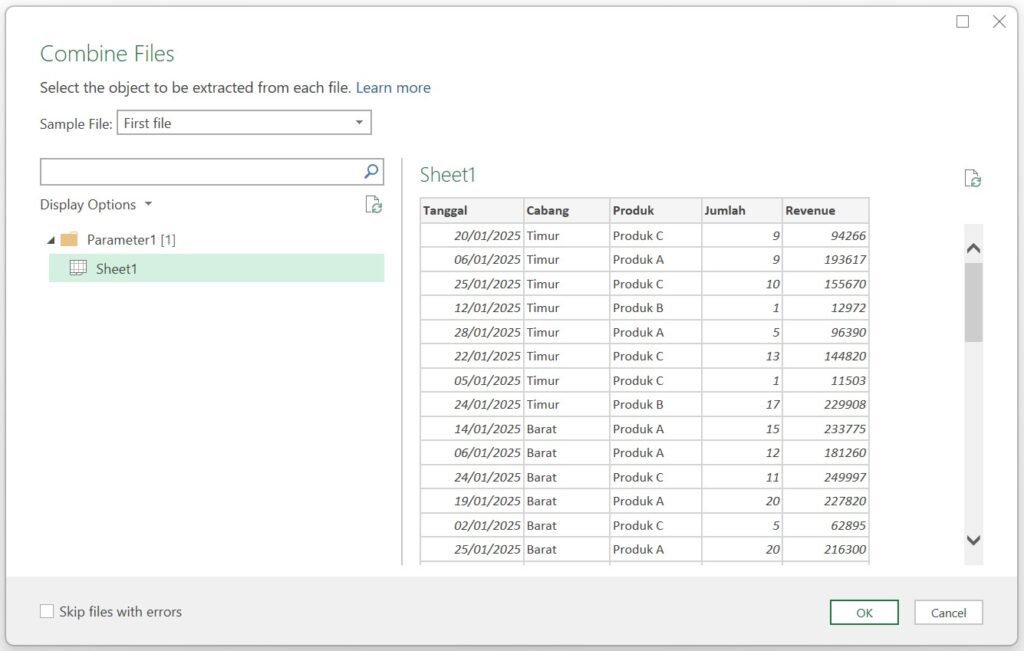Viewport: 1024px width, 651px height.
Task: Click the revenue cell 216300
Action: [825, 549]
